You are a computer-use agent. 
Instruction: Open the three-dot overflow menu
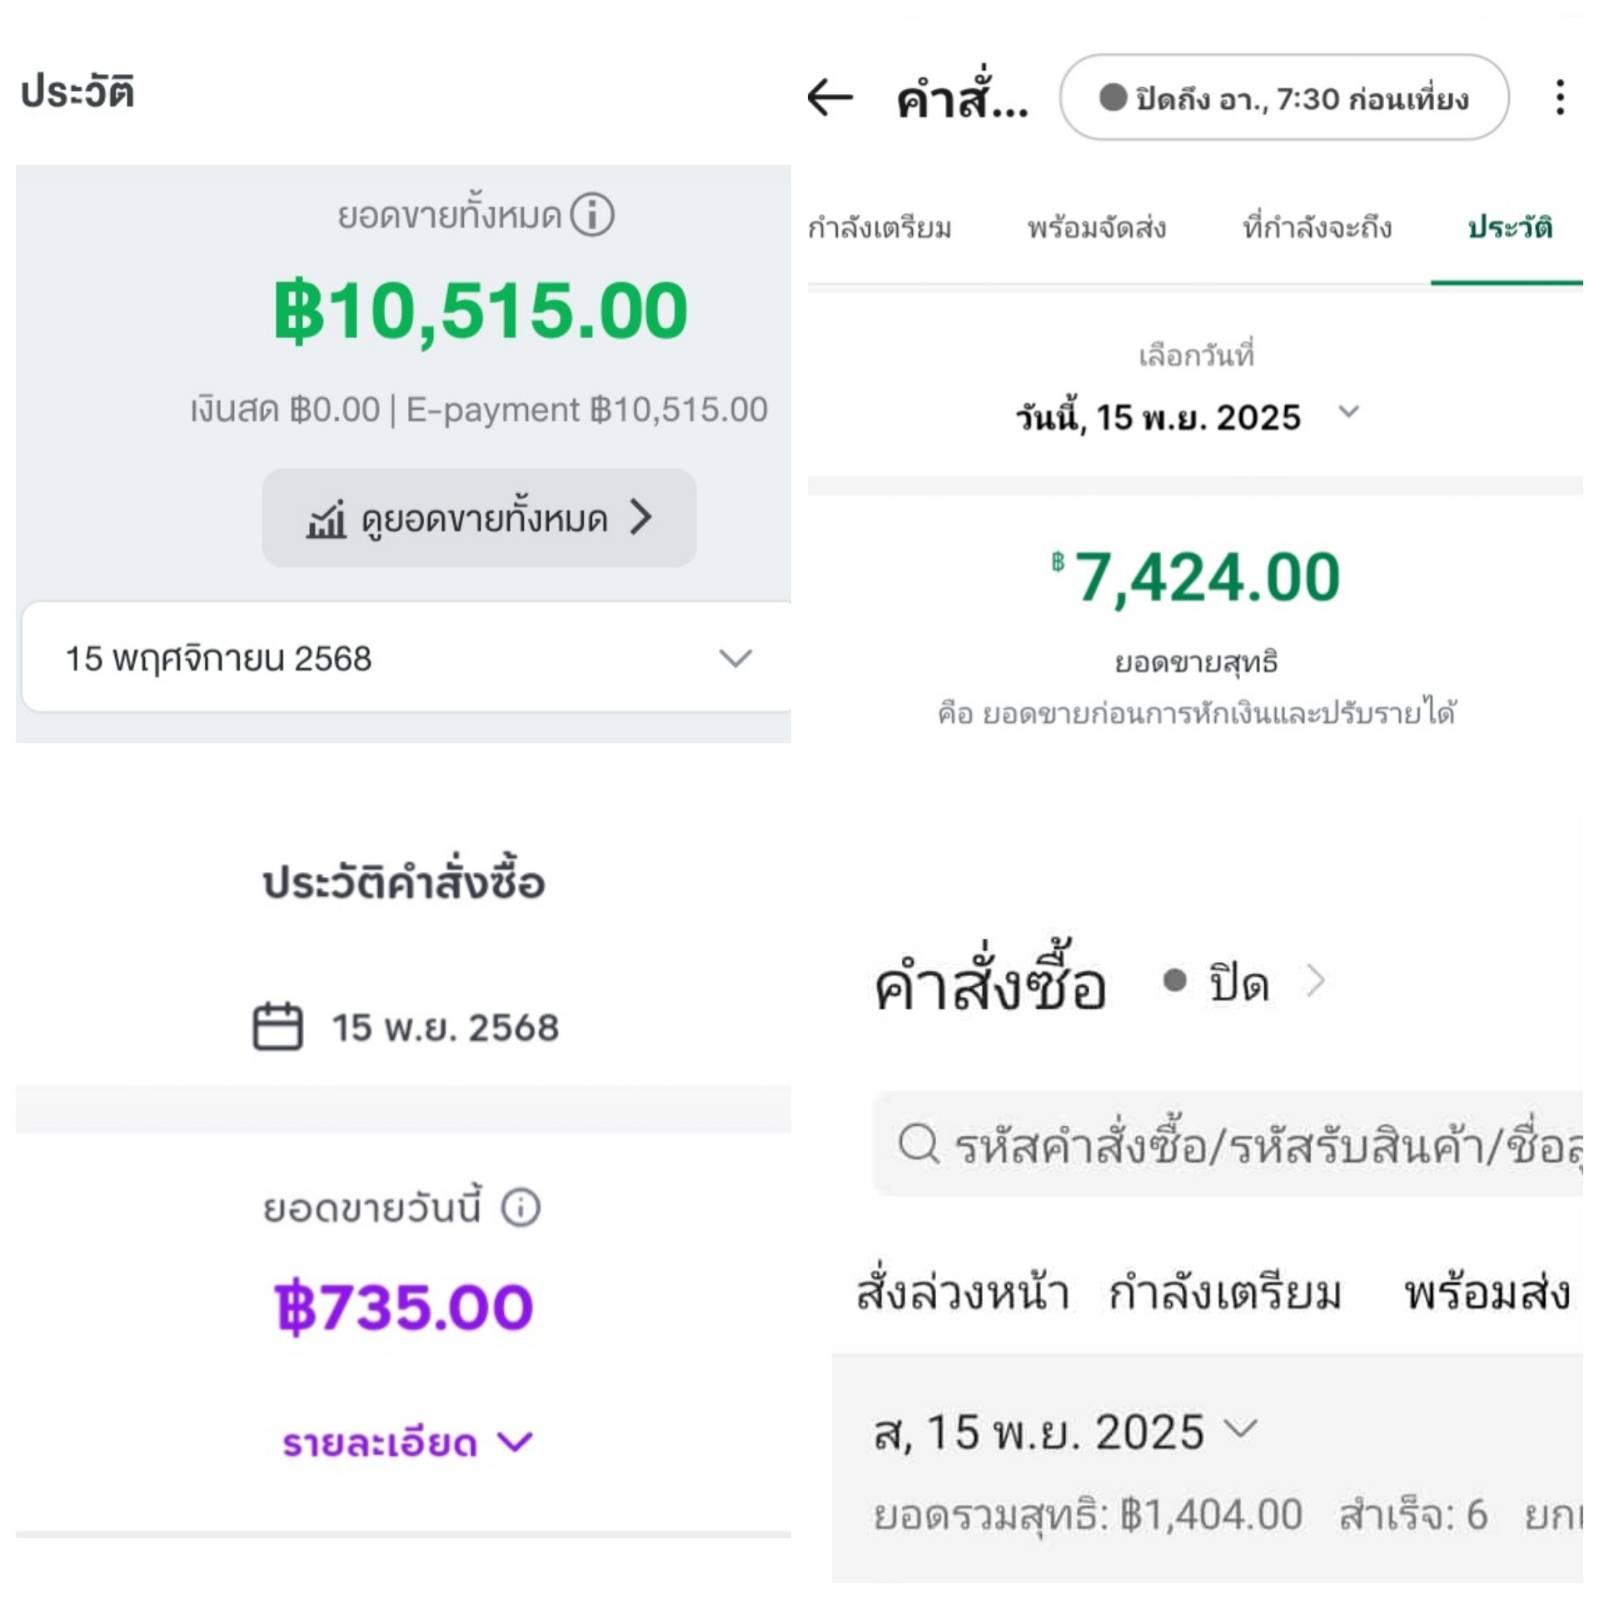[x=1559, y=97]
